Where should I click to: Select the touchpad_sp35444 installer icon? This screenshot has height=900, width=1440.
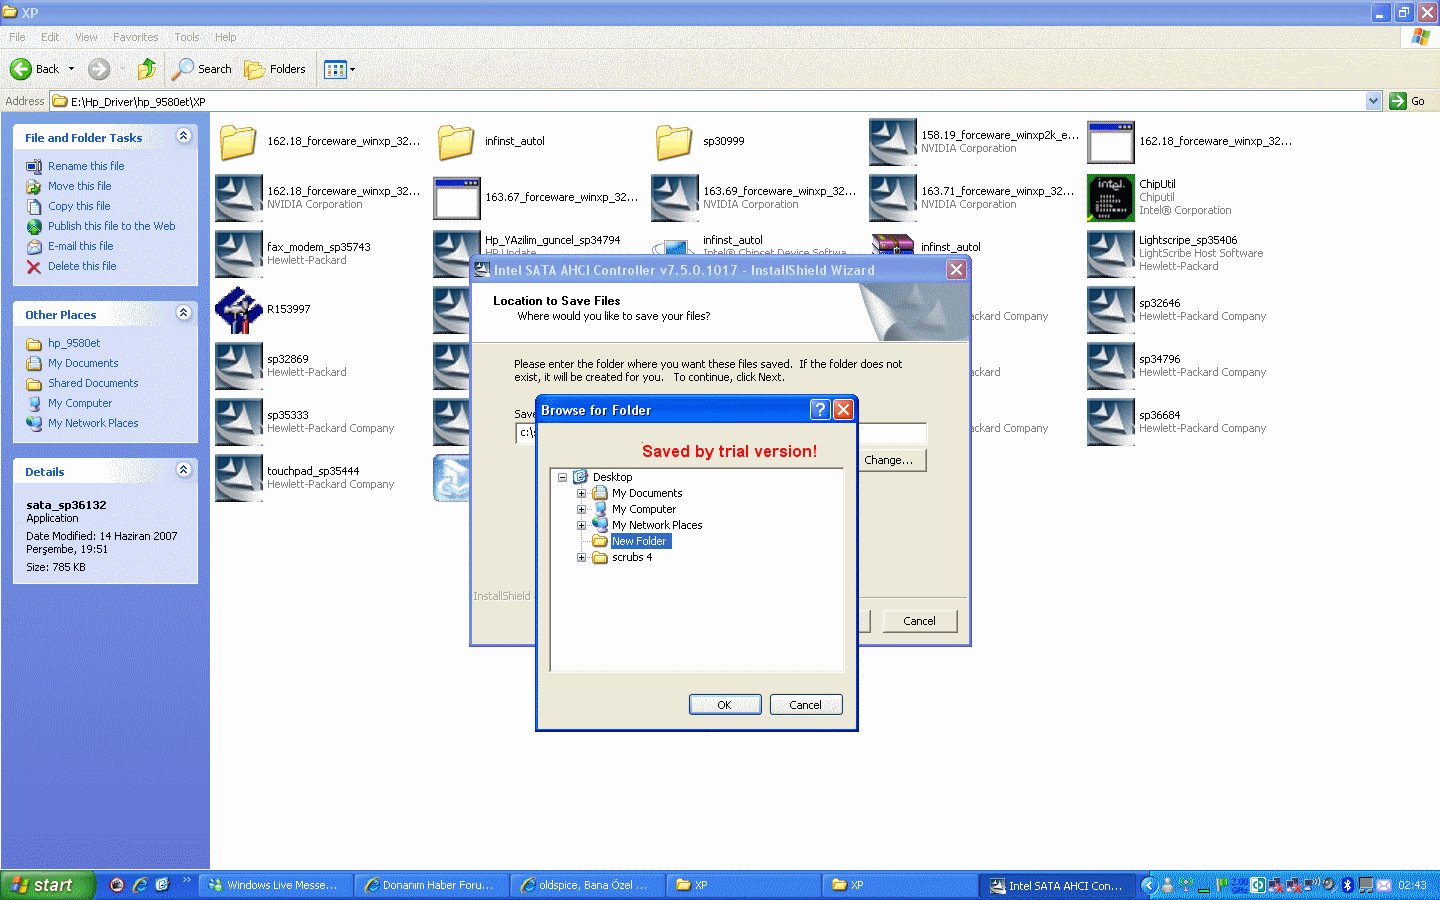238,478
